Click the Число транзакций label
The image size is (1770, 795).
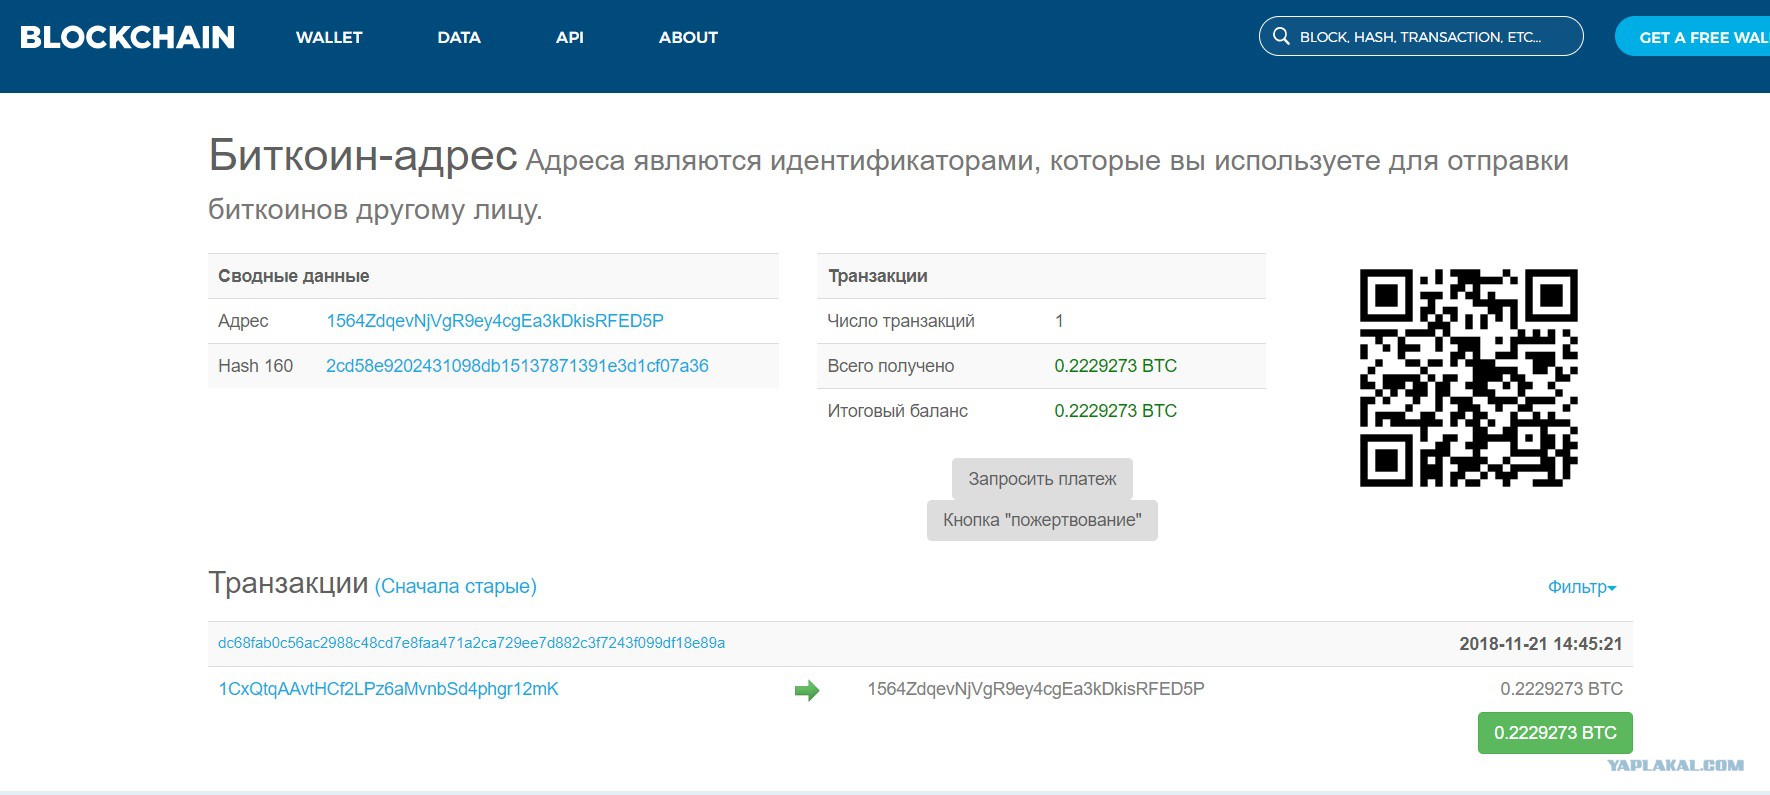[x=900, y=321]
